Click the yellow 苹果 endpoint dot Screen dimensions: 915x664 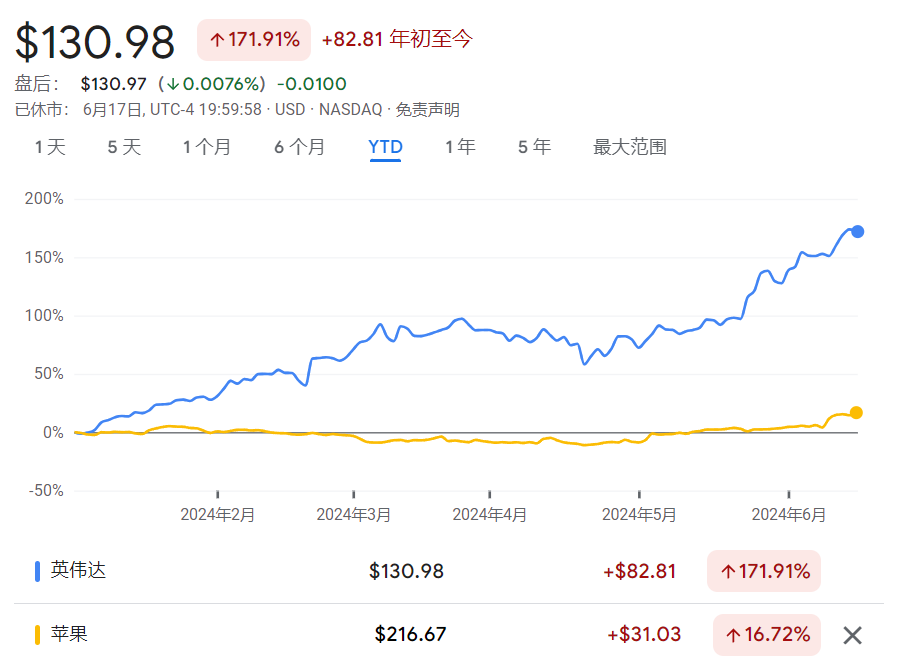(x=856, y=412)
